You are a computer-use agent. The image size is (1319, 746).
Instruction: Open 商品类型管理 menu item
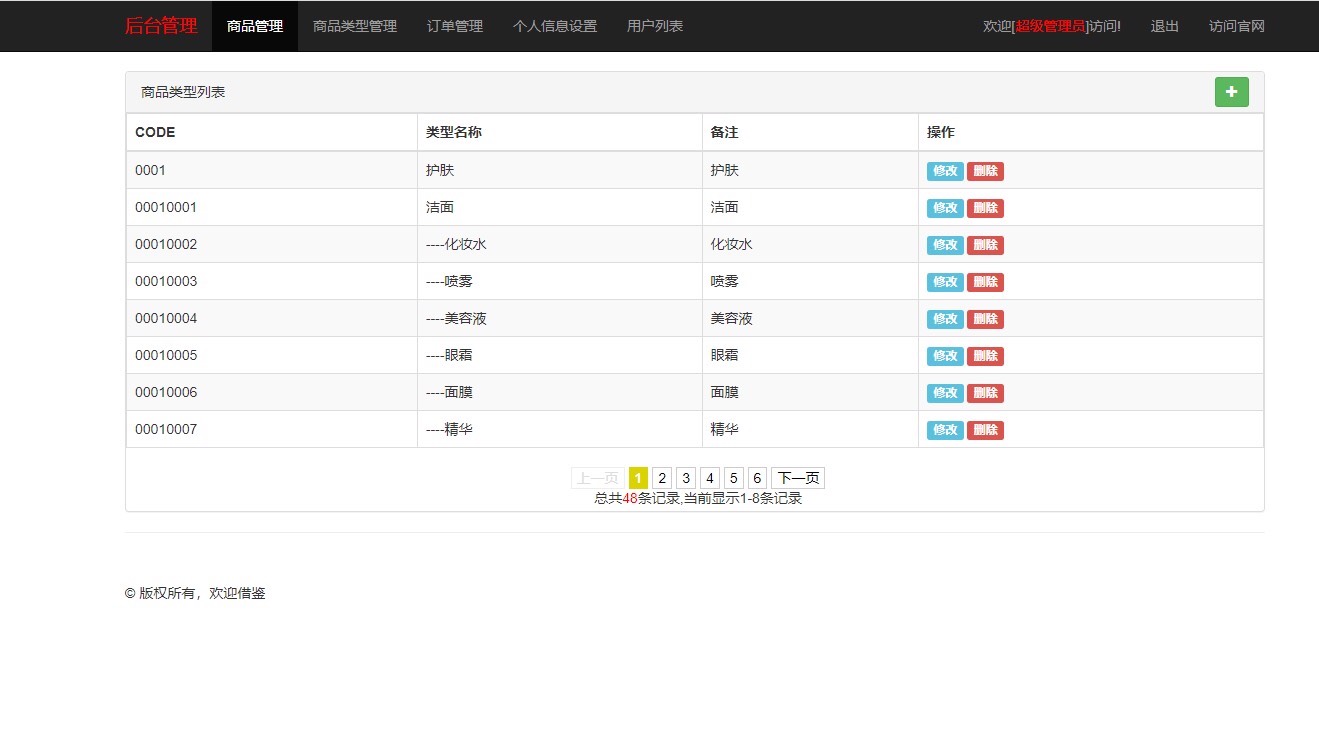pyautogui.click(x=355, y=26)
